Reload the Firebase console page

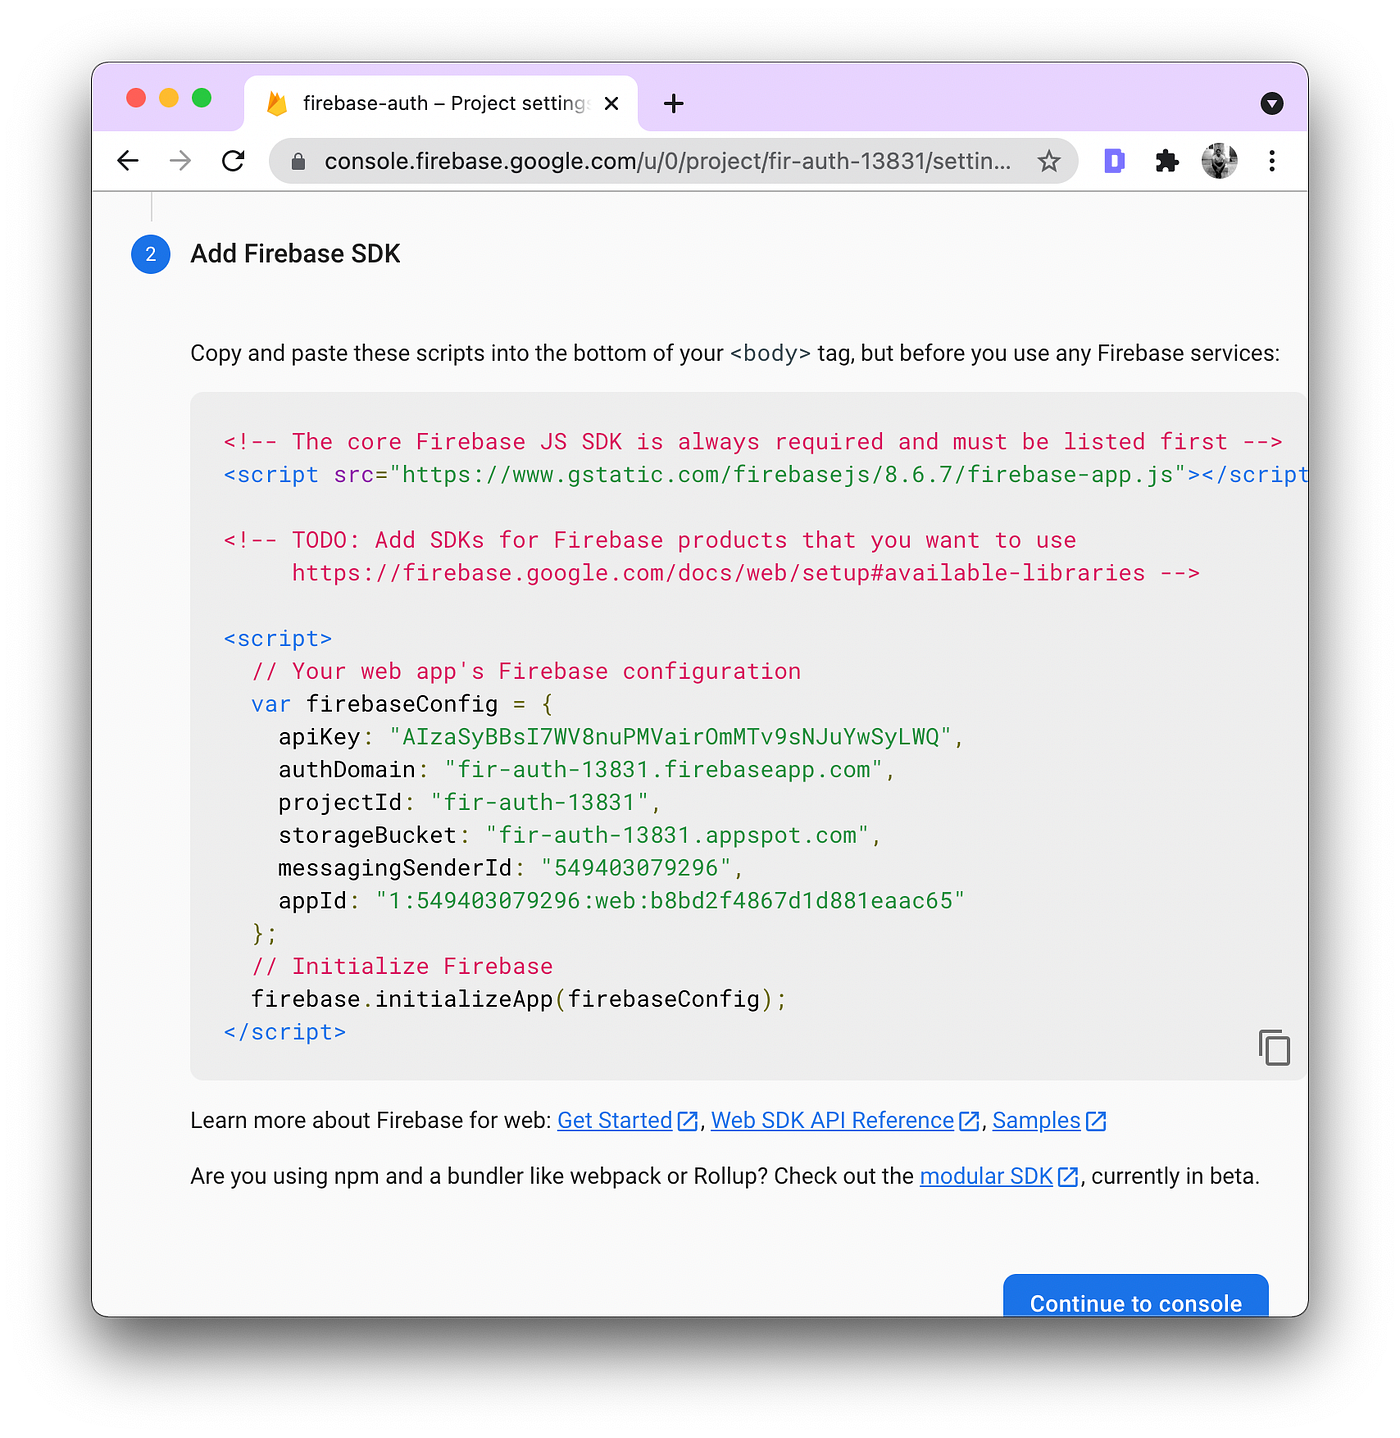(x=233, y=161)
